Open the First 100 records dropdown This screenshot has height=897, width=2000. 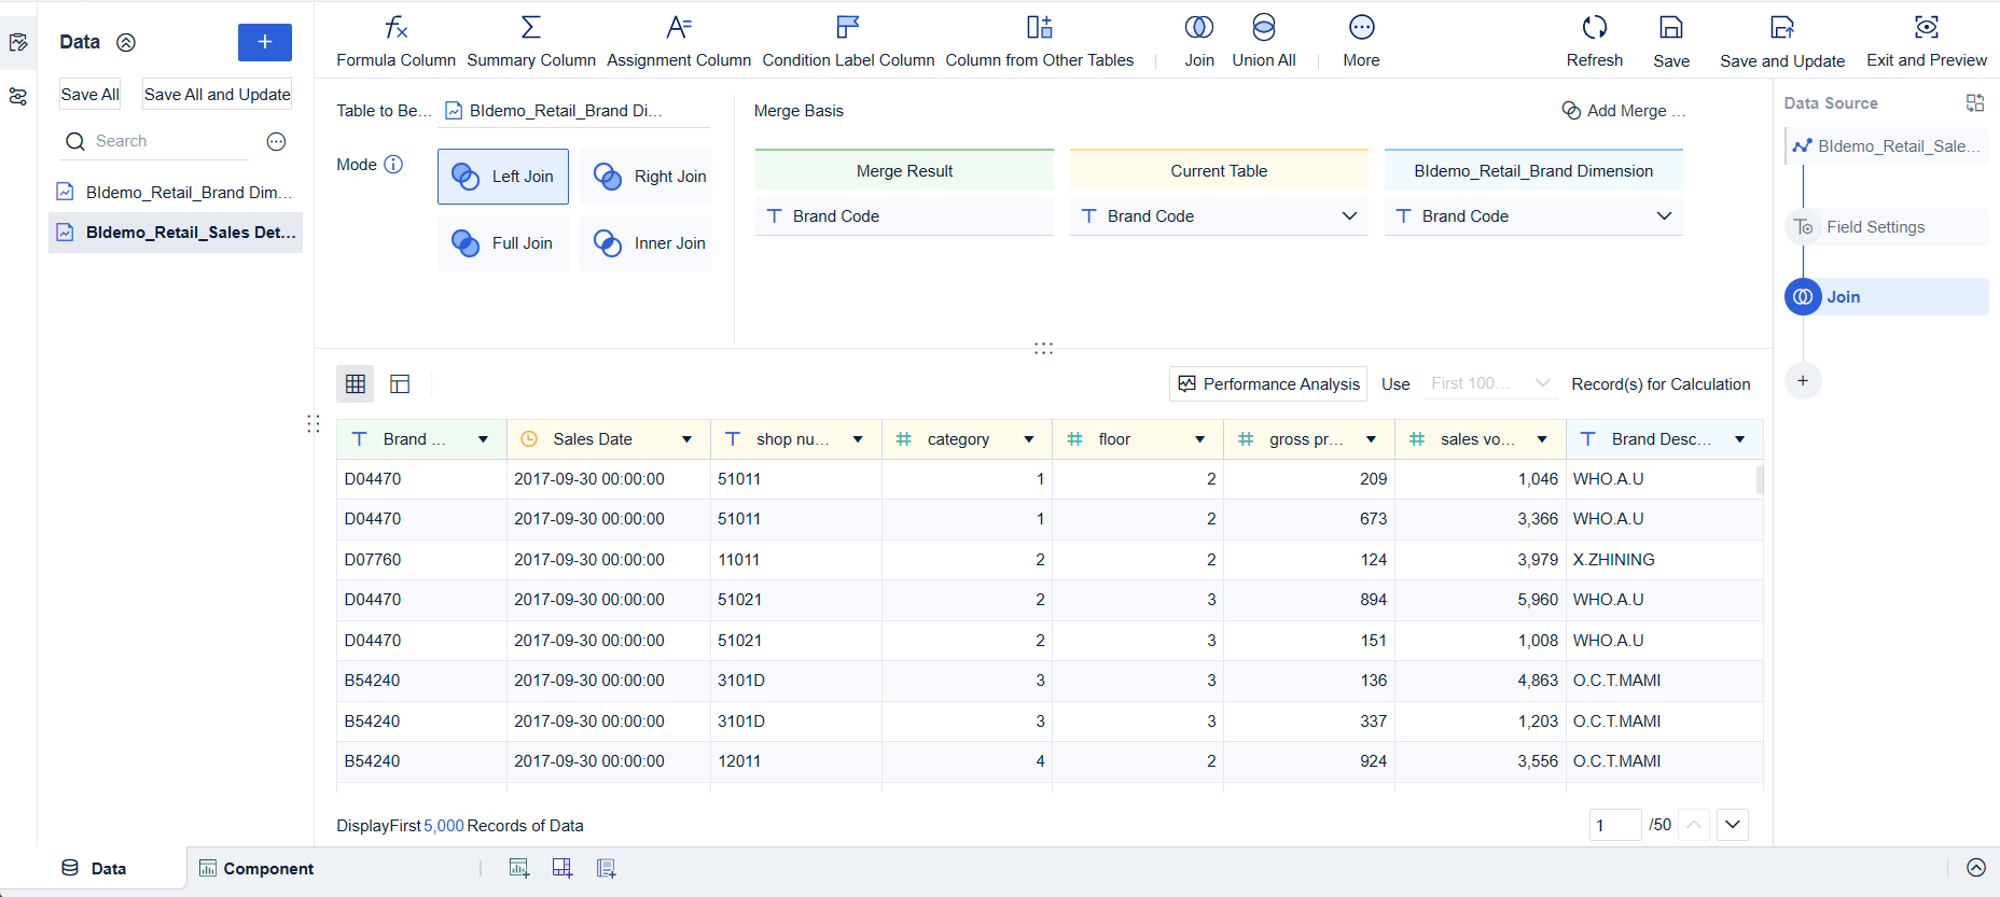pos(1489,384)
